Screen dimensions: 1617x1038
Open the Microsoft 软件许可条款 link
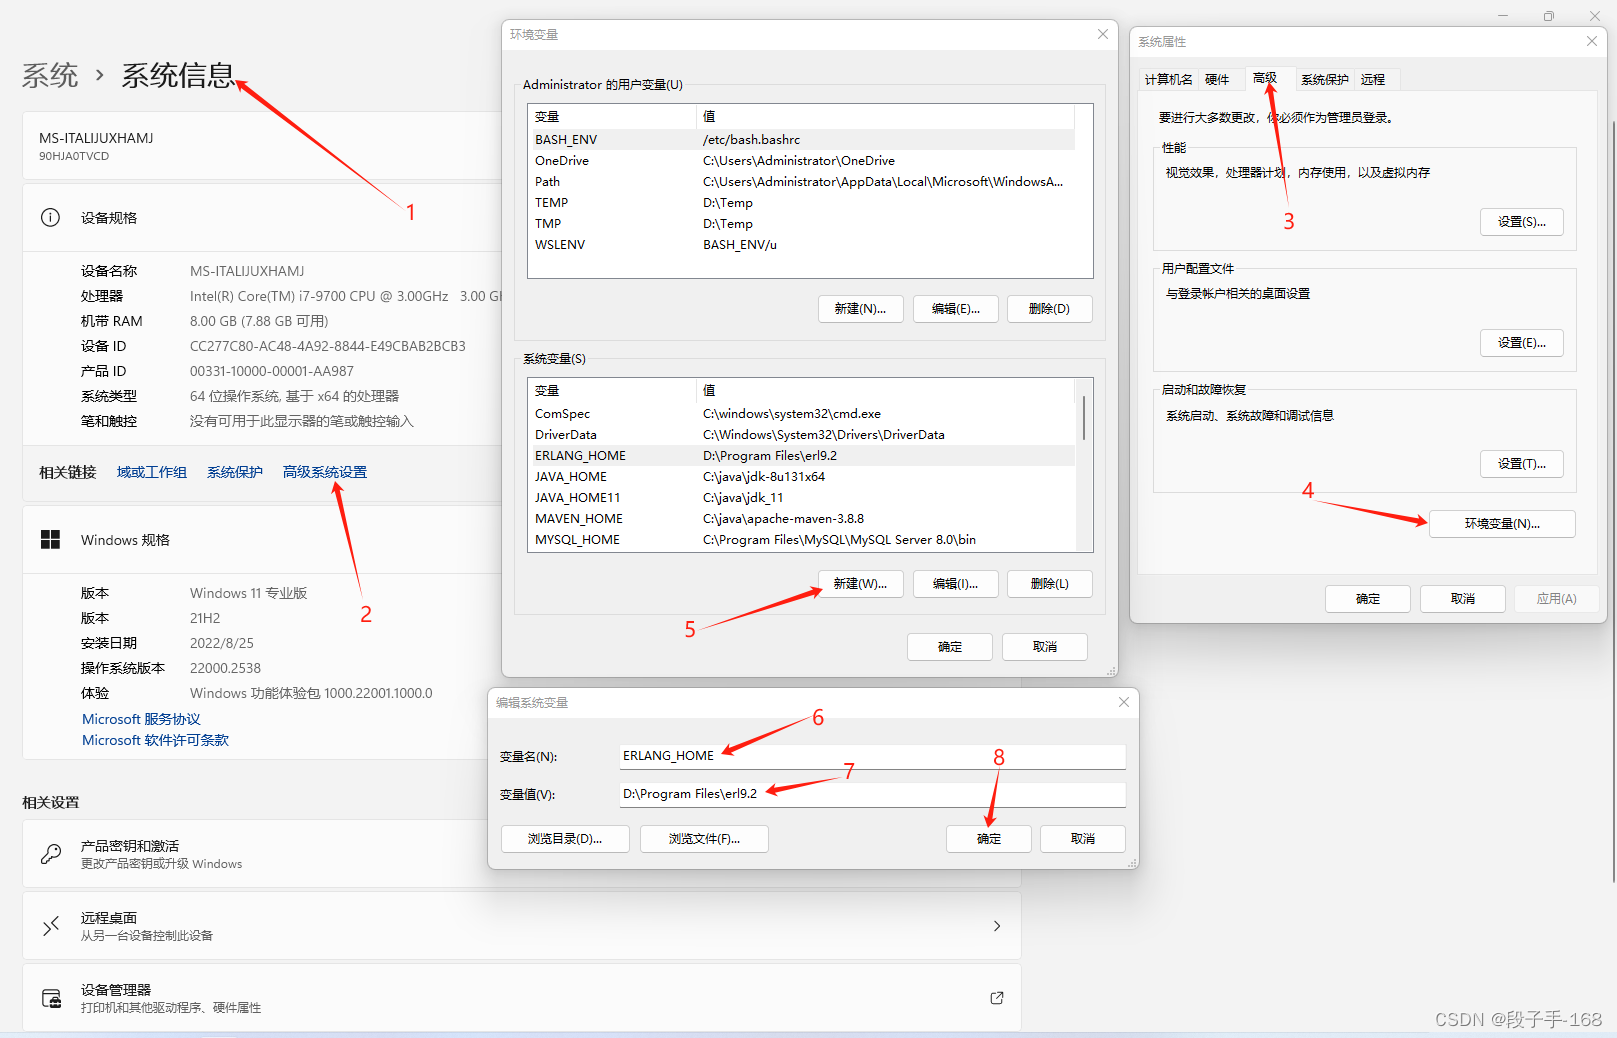pyautogui.click(x=155, y=740)
